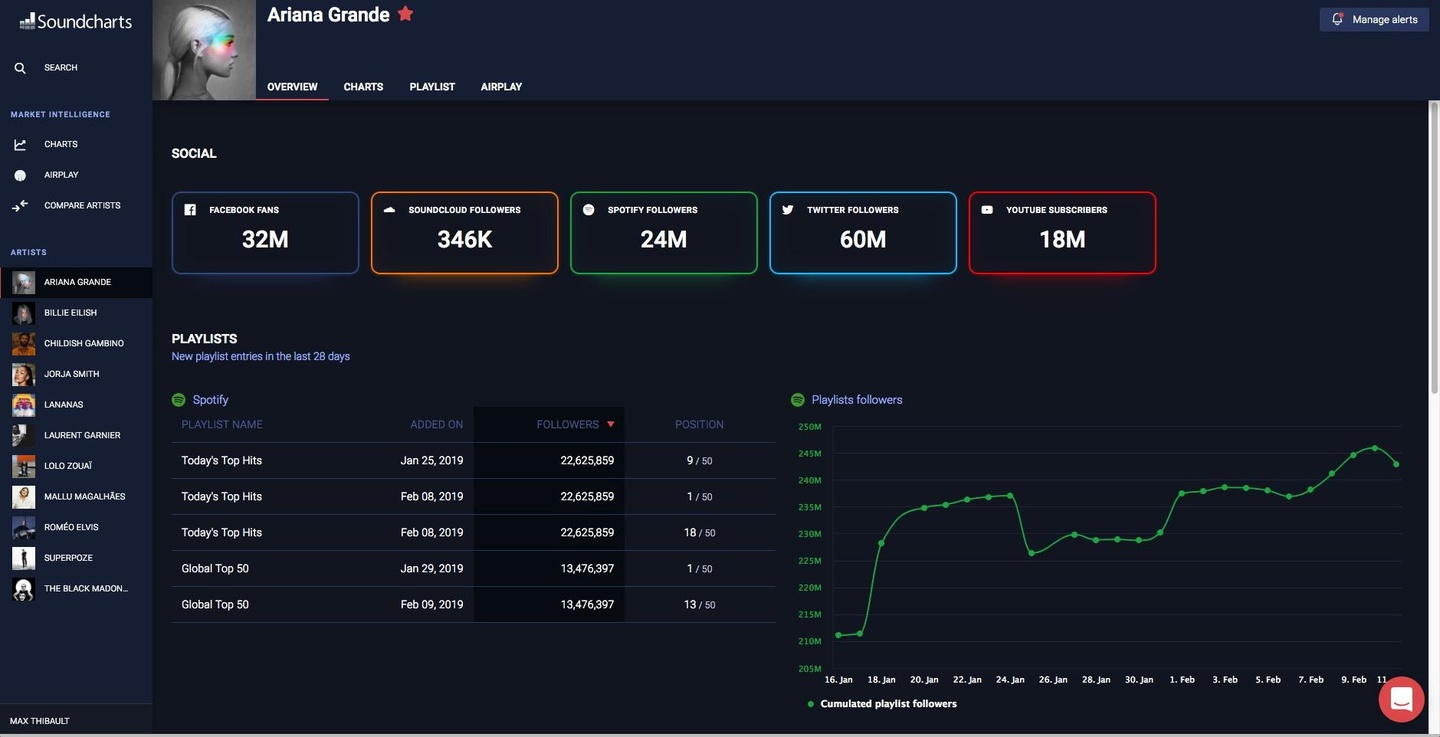Select Laurent Garnier in the artists list
Screen dimensions: 1440x737
pos(76,436)
